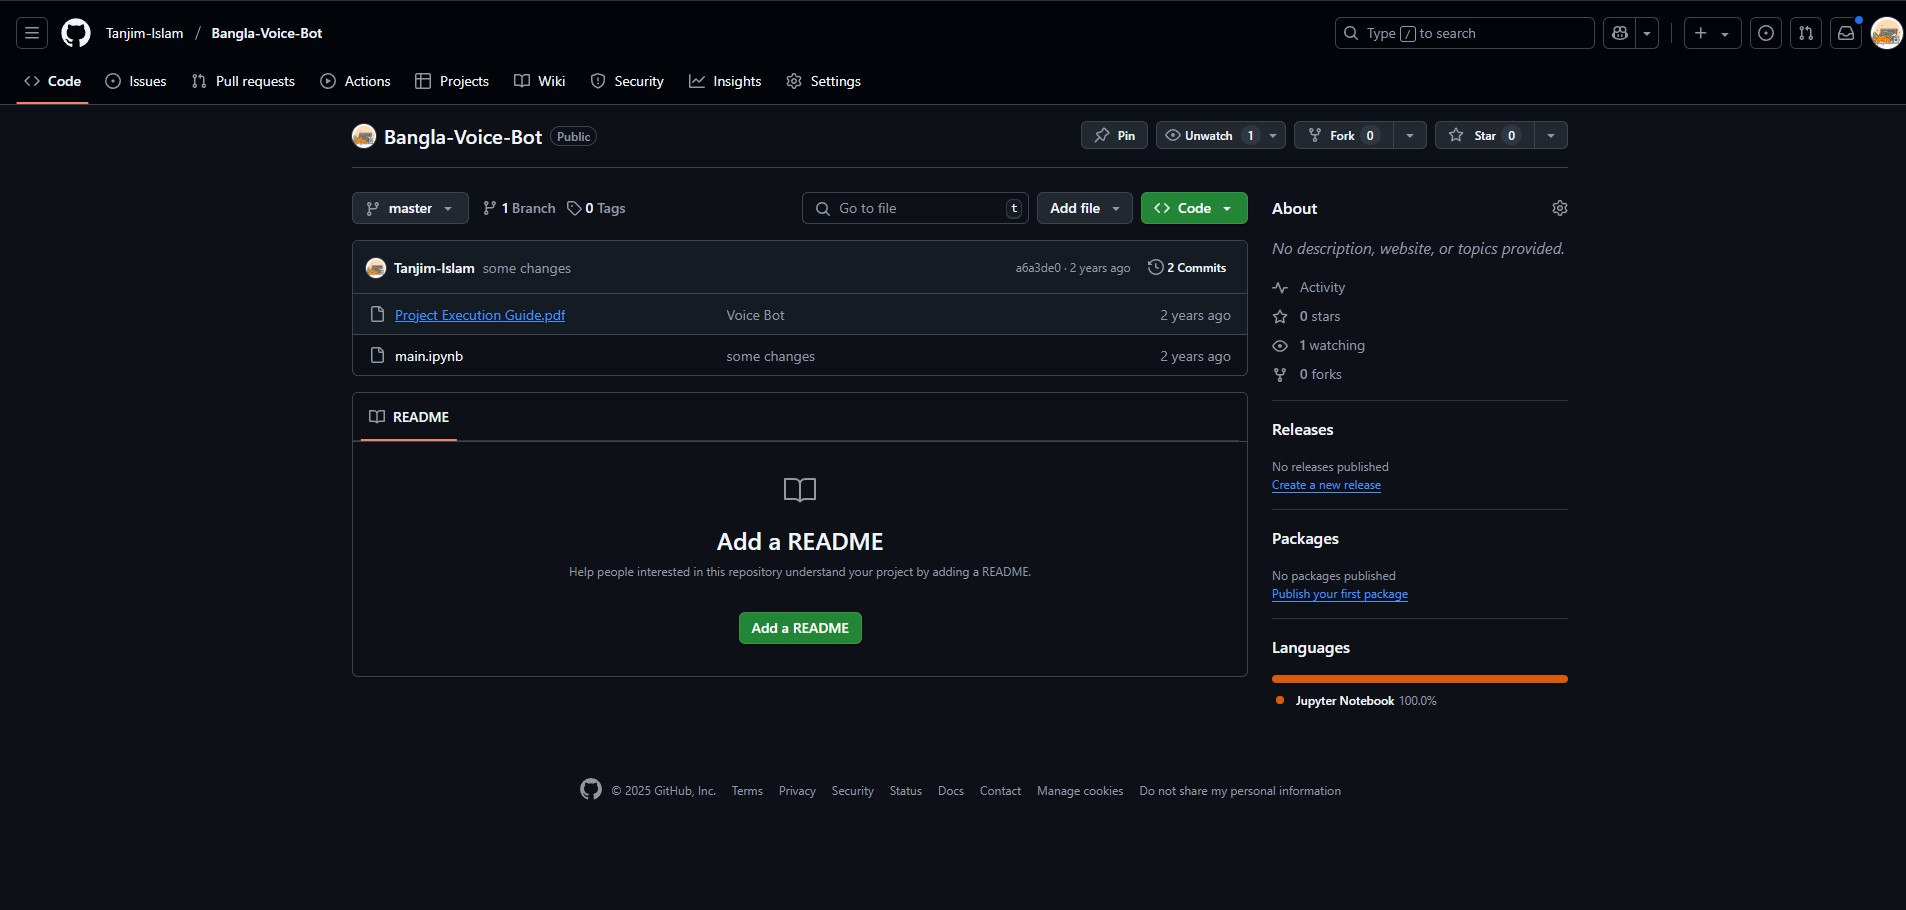Expand the master branch dropdown
Viewport: 1906px width, 910px height.
point(410,208)
